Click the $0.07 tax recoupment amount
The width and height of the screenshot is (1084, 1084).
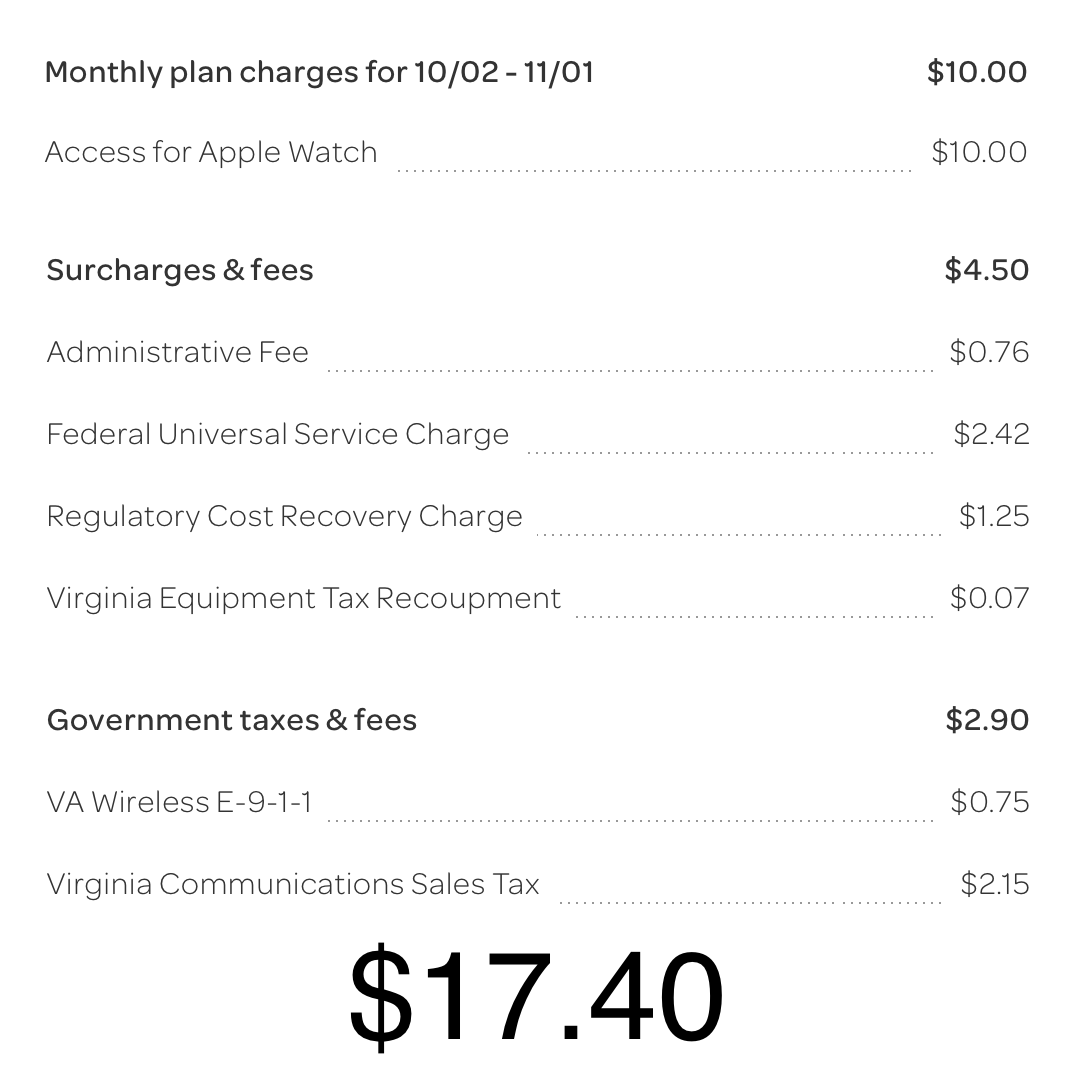tap(989, 598)
